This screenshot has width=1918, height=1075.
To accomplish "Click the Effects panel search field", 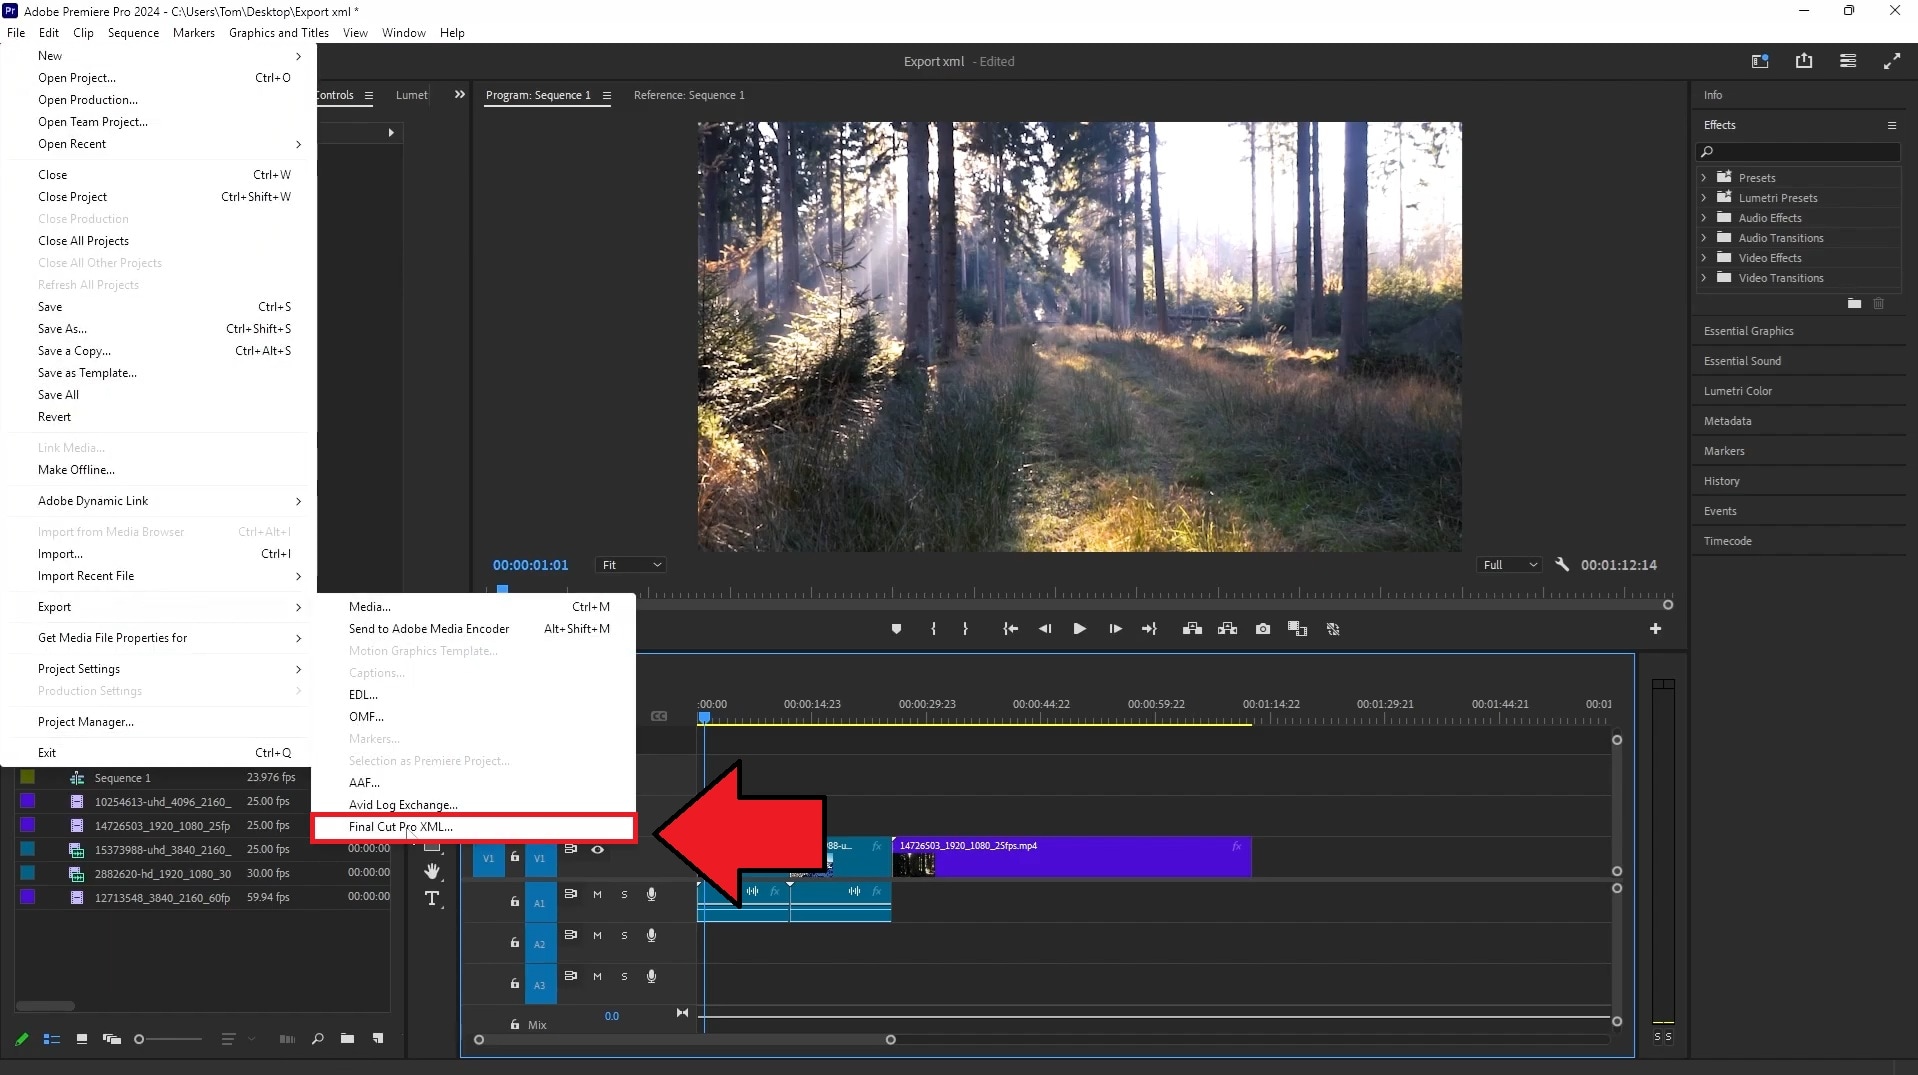I will [x=1798, y=152].
